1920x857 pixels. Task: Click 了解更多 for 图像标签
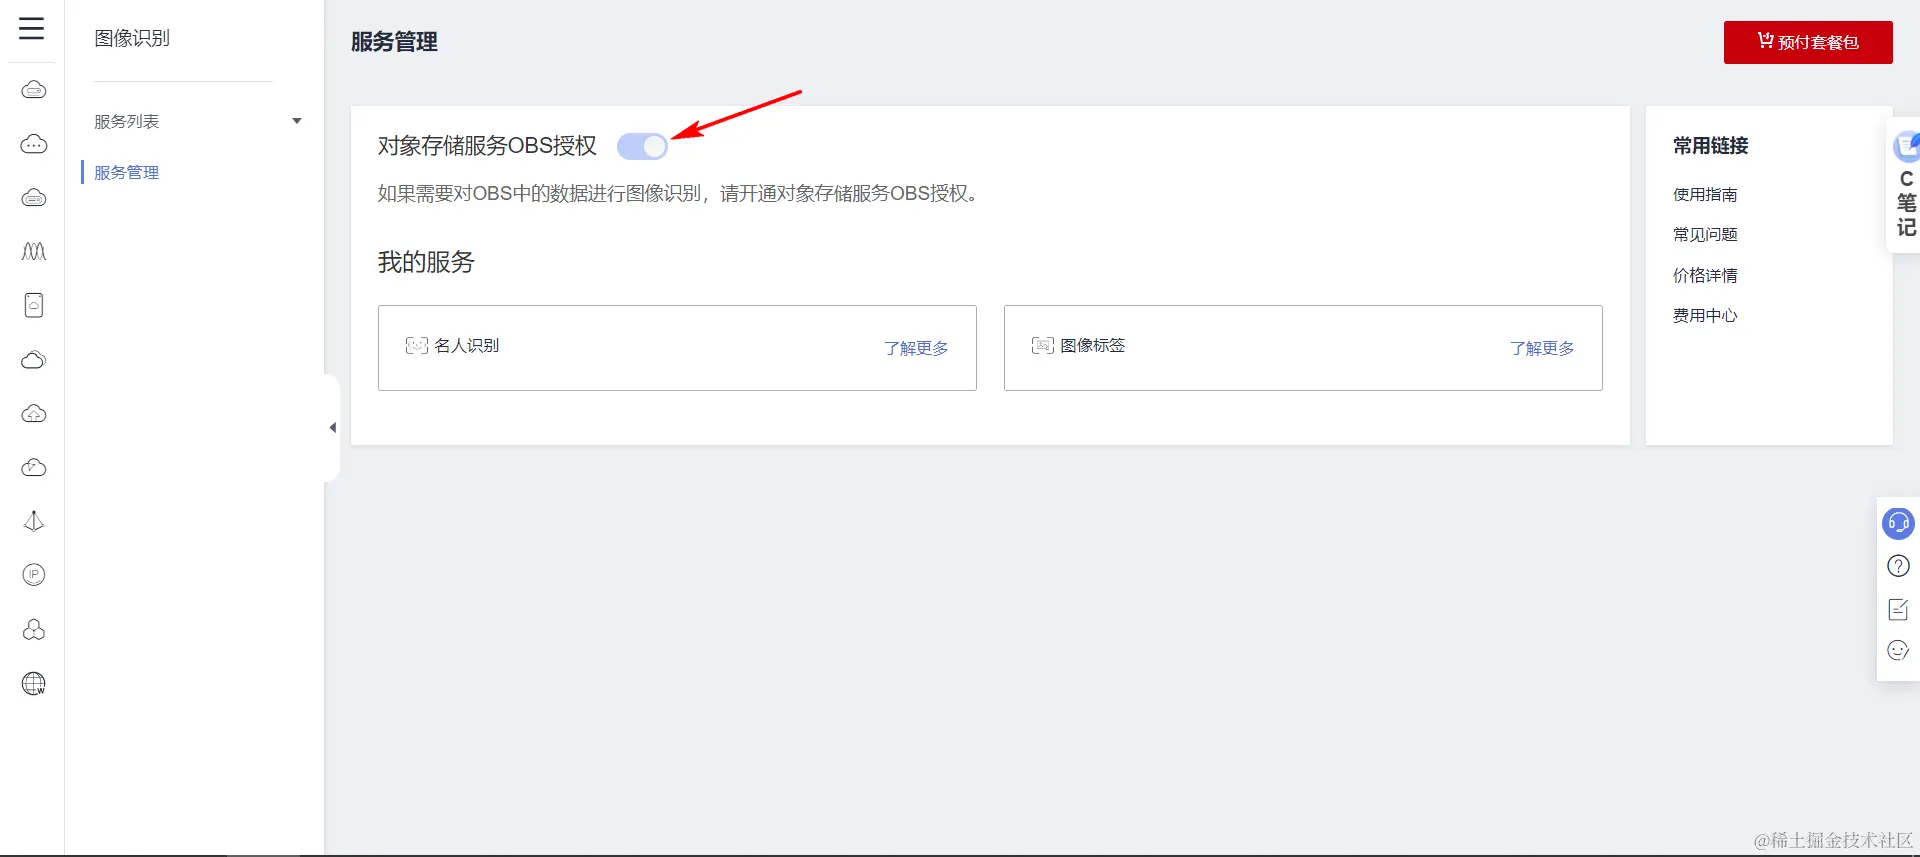[1542, 348]
